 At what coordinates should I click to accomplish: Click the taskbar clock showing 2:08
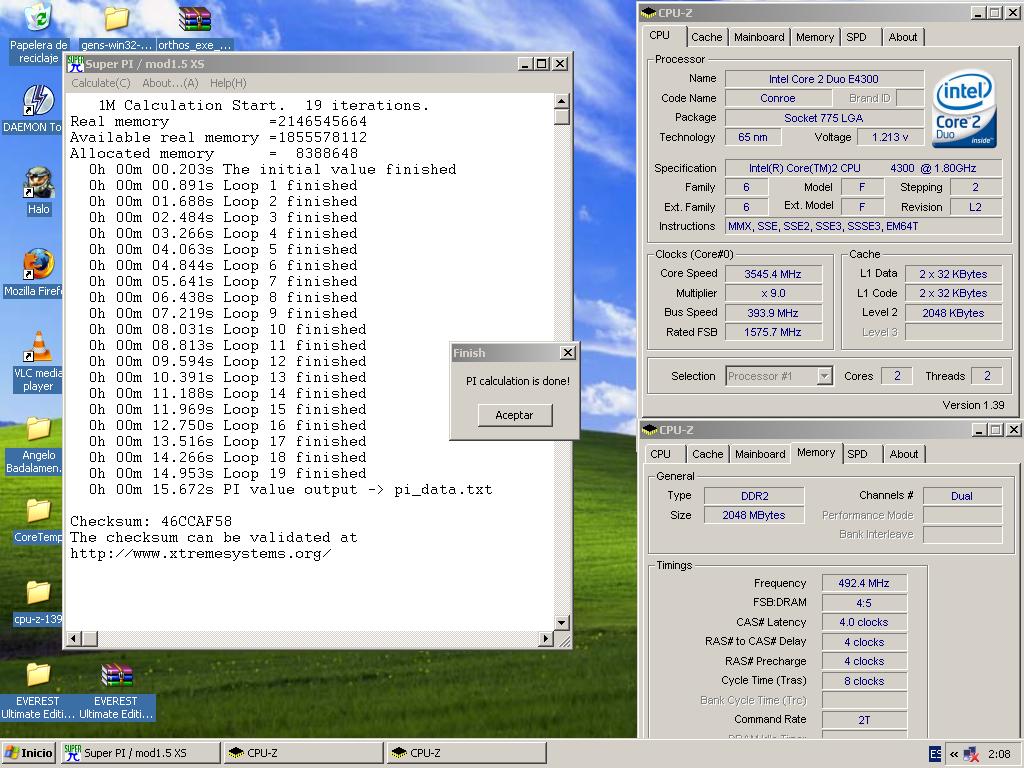coord(999,754)
